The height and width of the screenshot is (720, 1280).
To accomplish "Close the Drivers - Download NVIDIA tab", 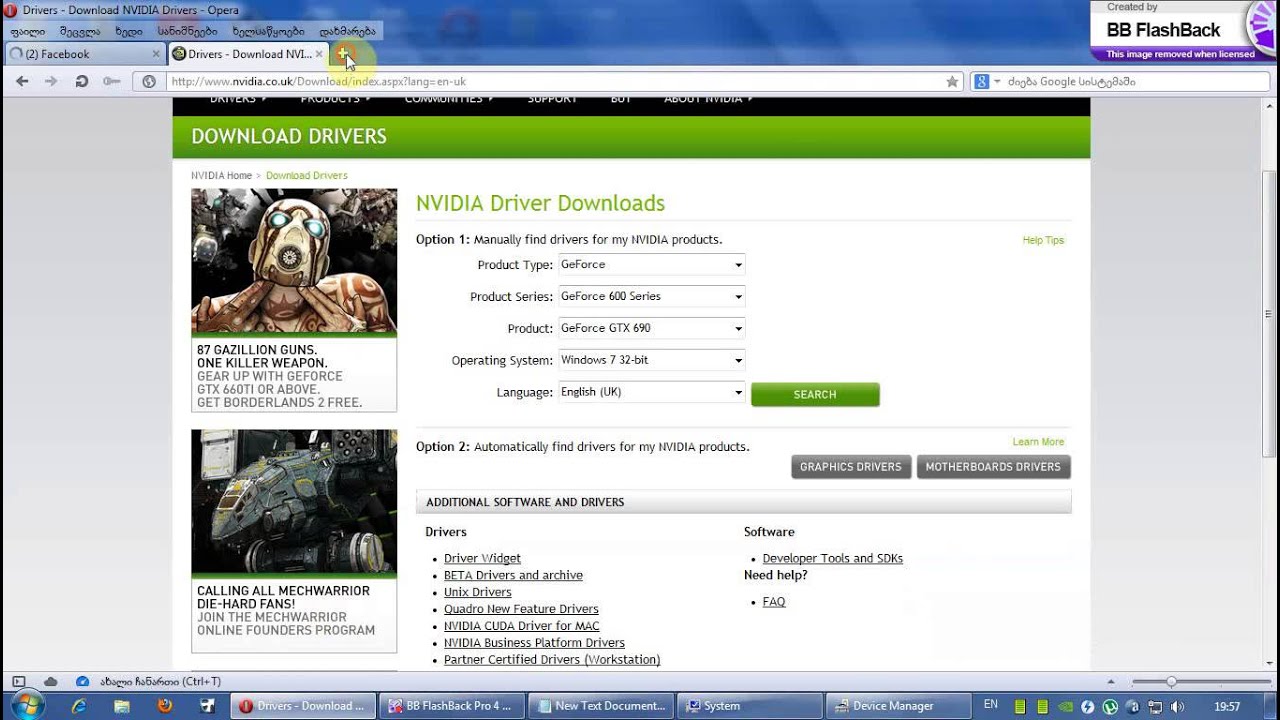I will point(319,54).
